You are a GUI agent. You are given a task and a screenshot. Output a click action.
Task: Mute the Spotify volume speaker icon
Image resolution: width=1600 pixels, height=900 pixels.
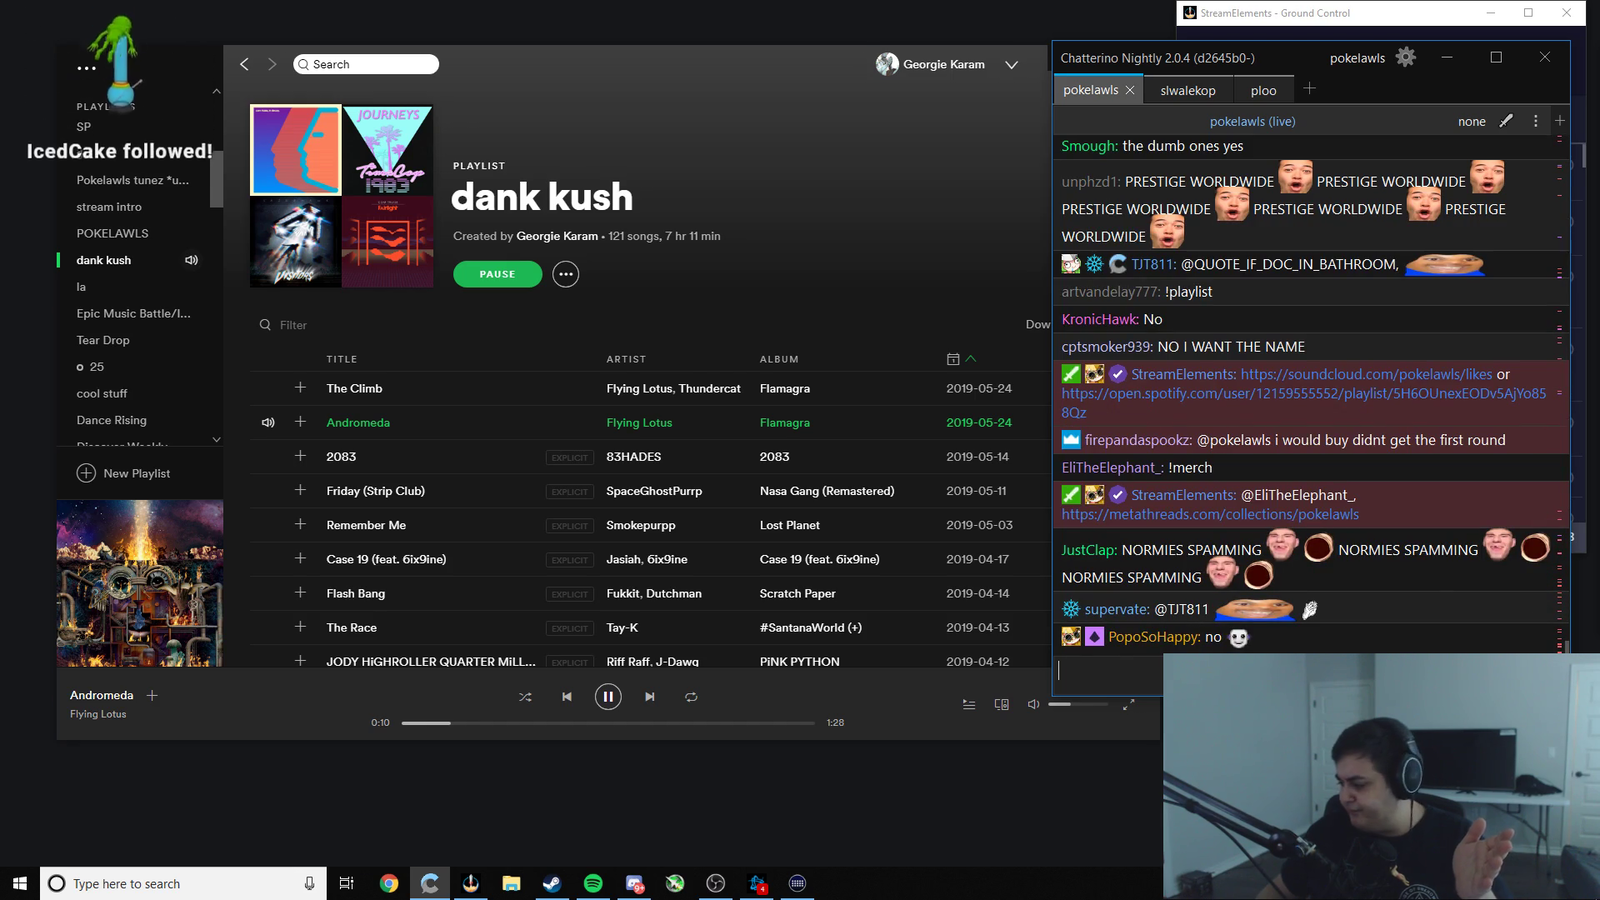(1033, 704)
